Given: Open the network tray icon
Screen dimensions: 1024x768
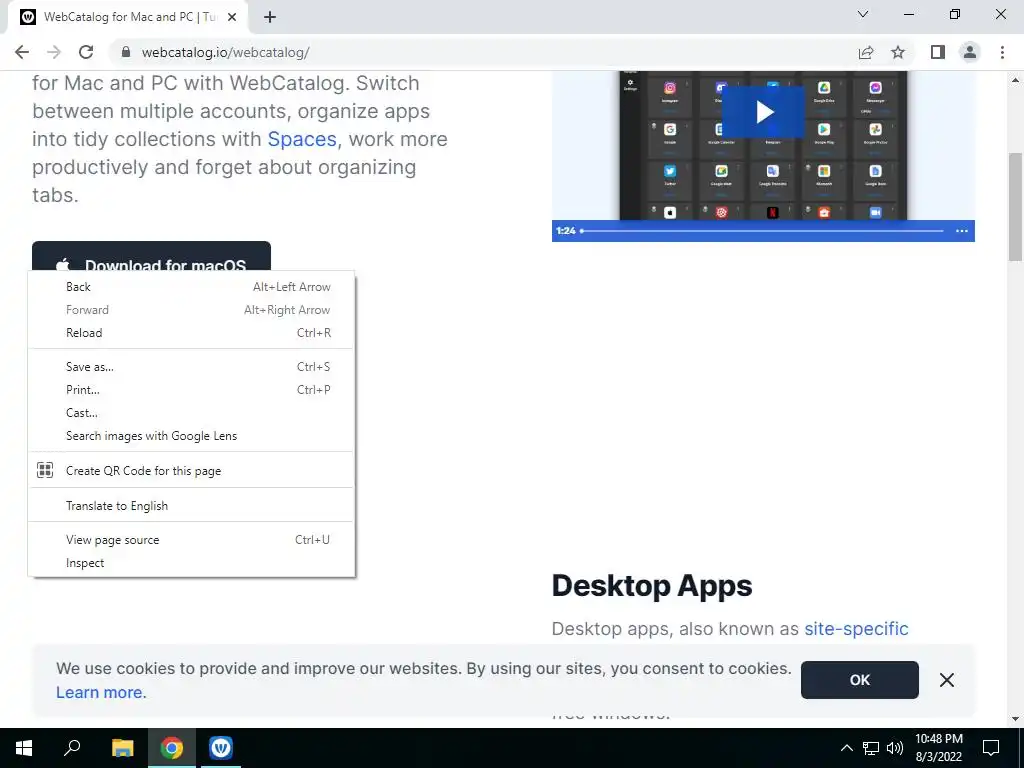Looking at the screenshot, I should click(x=871, y=748).
